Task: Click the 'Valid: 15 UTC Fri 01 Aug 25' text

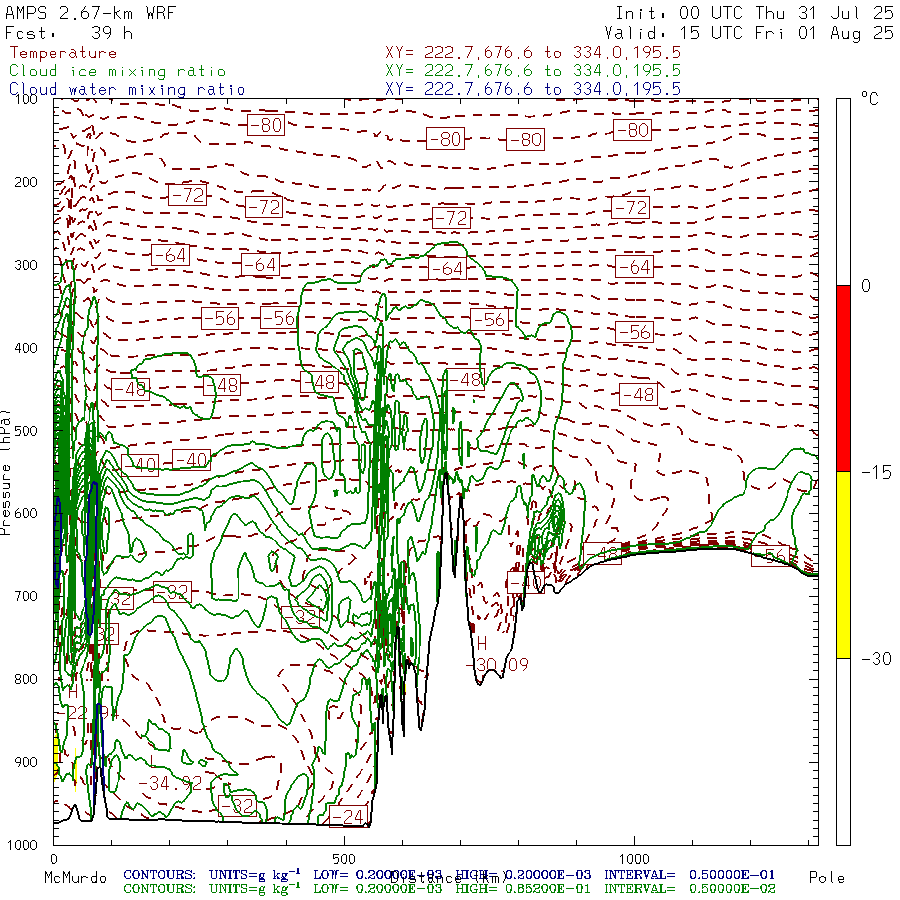Action: (x=748, y=33)
